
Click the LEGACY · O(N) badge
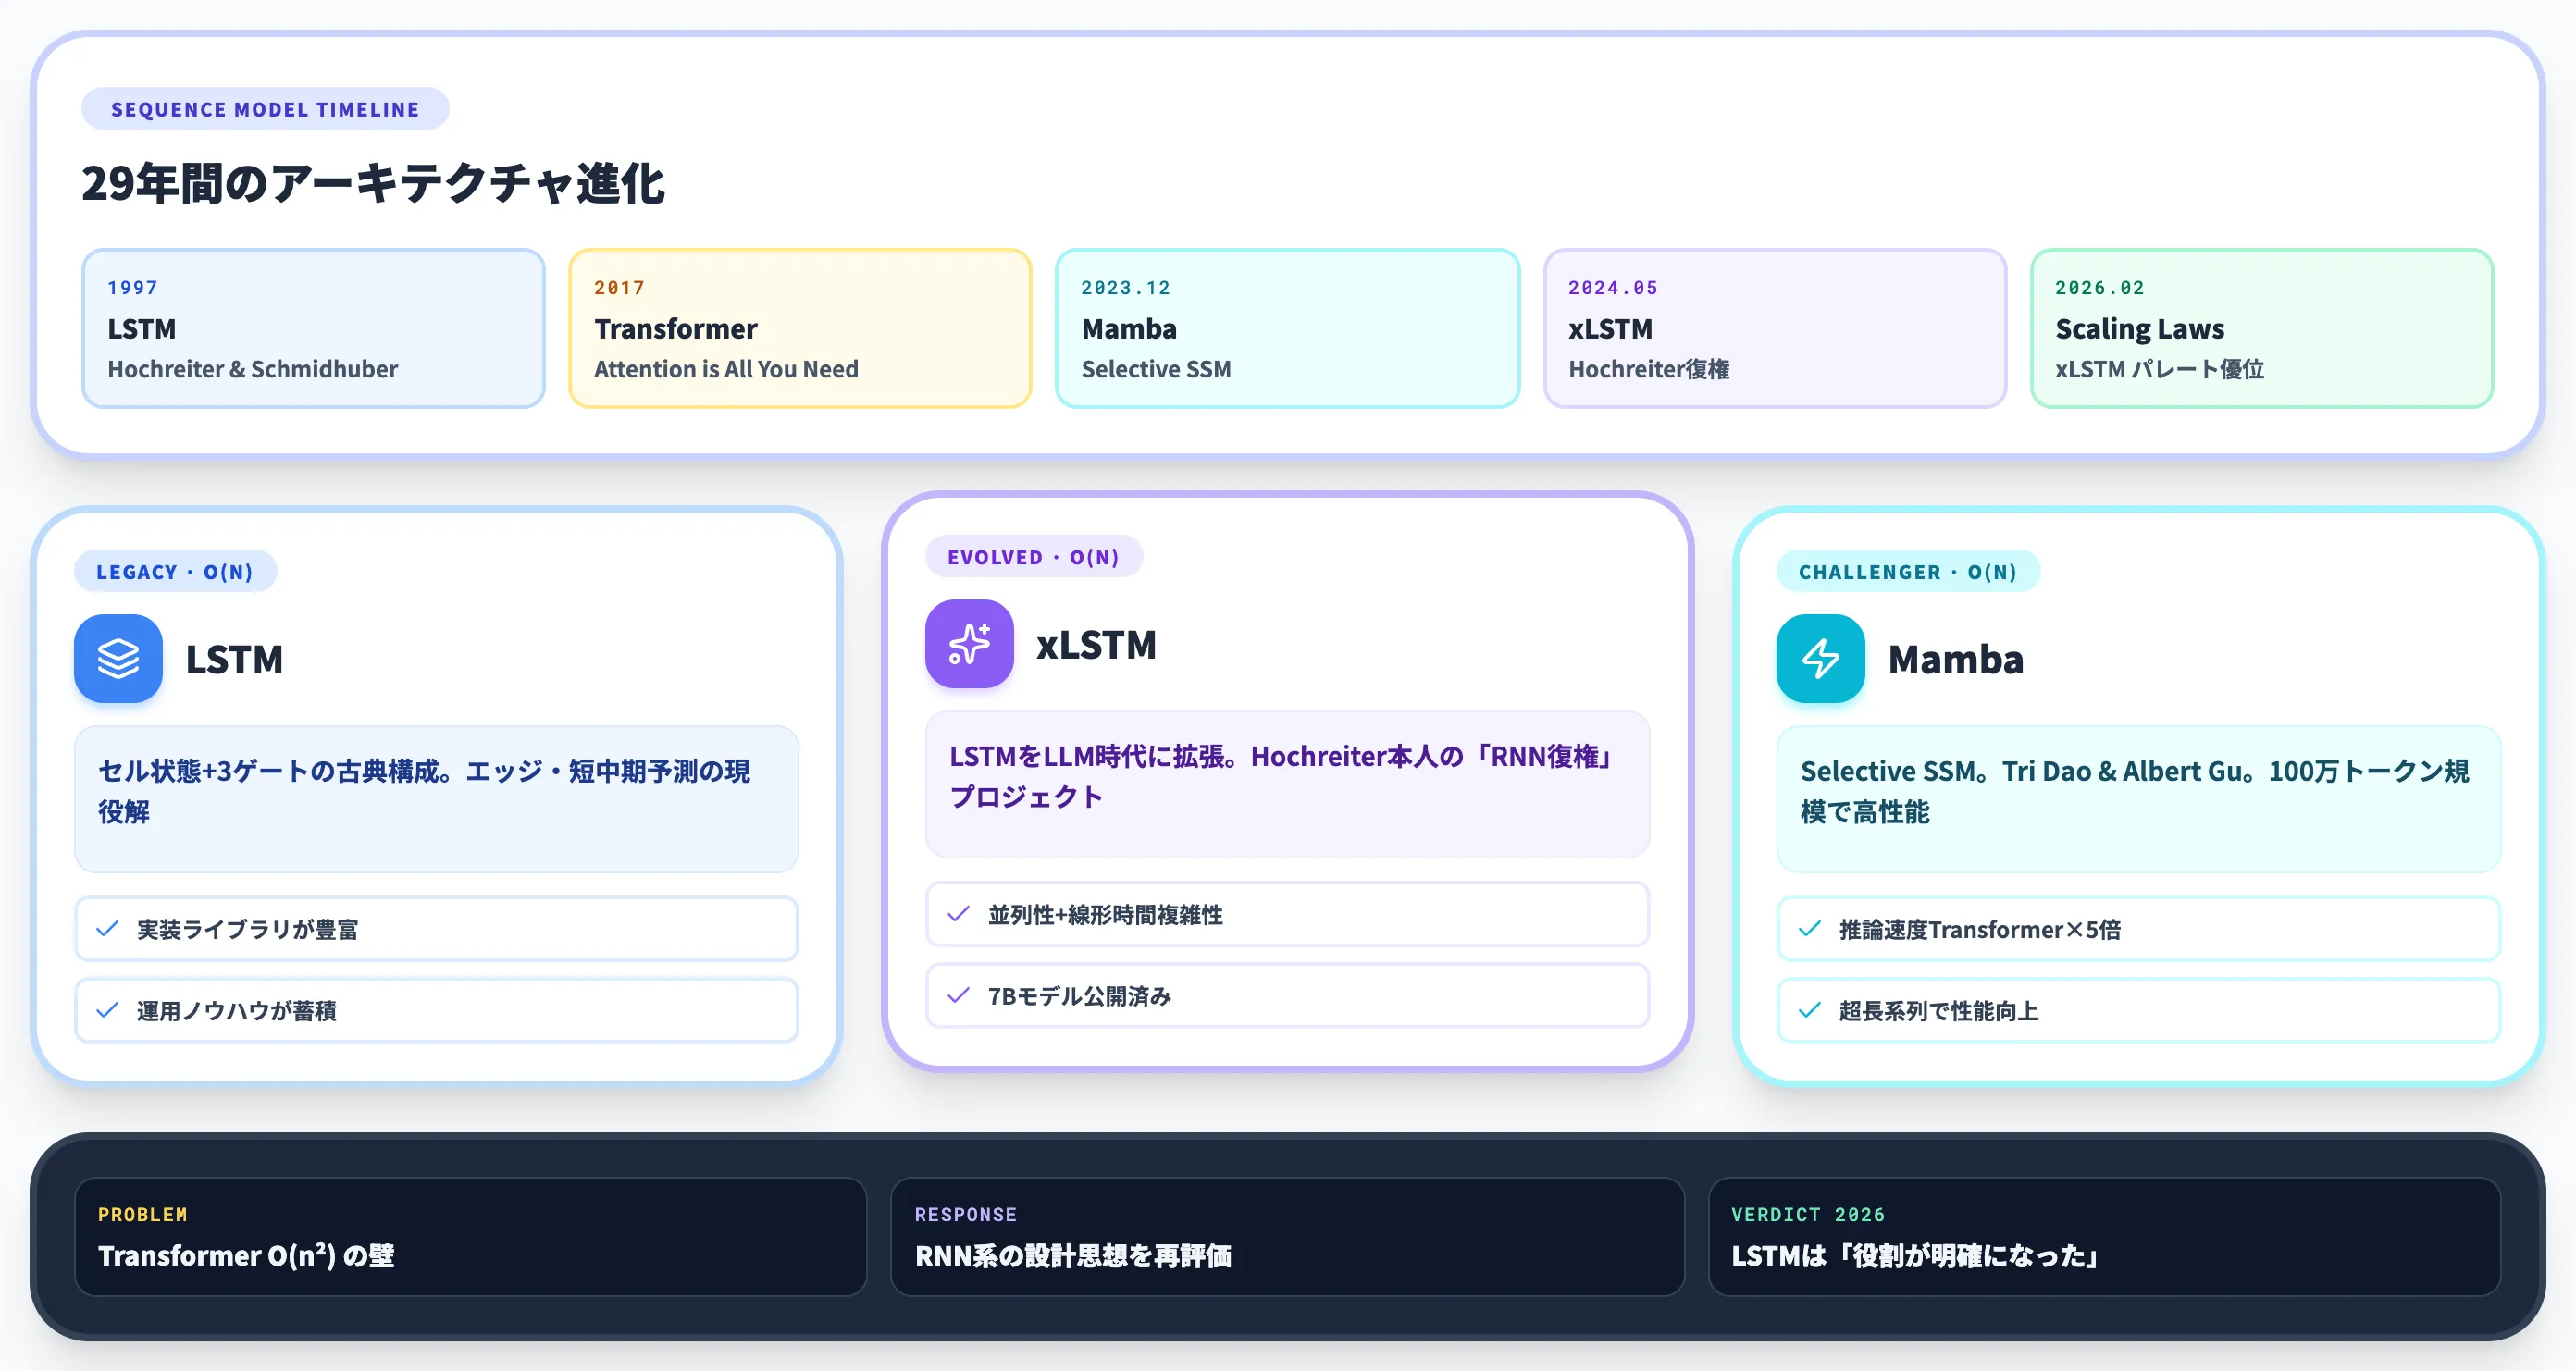click(x=175, y=572)
